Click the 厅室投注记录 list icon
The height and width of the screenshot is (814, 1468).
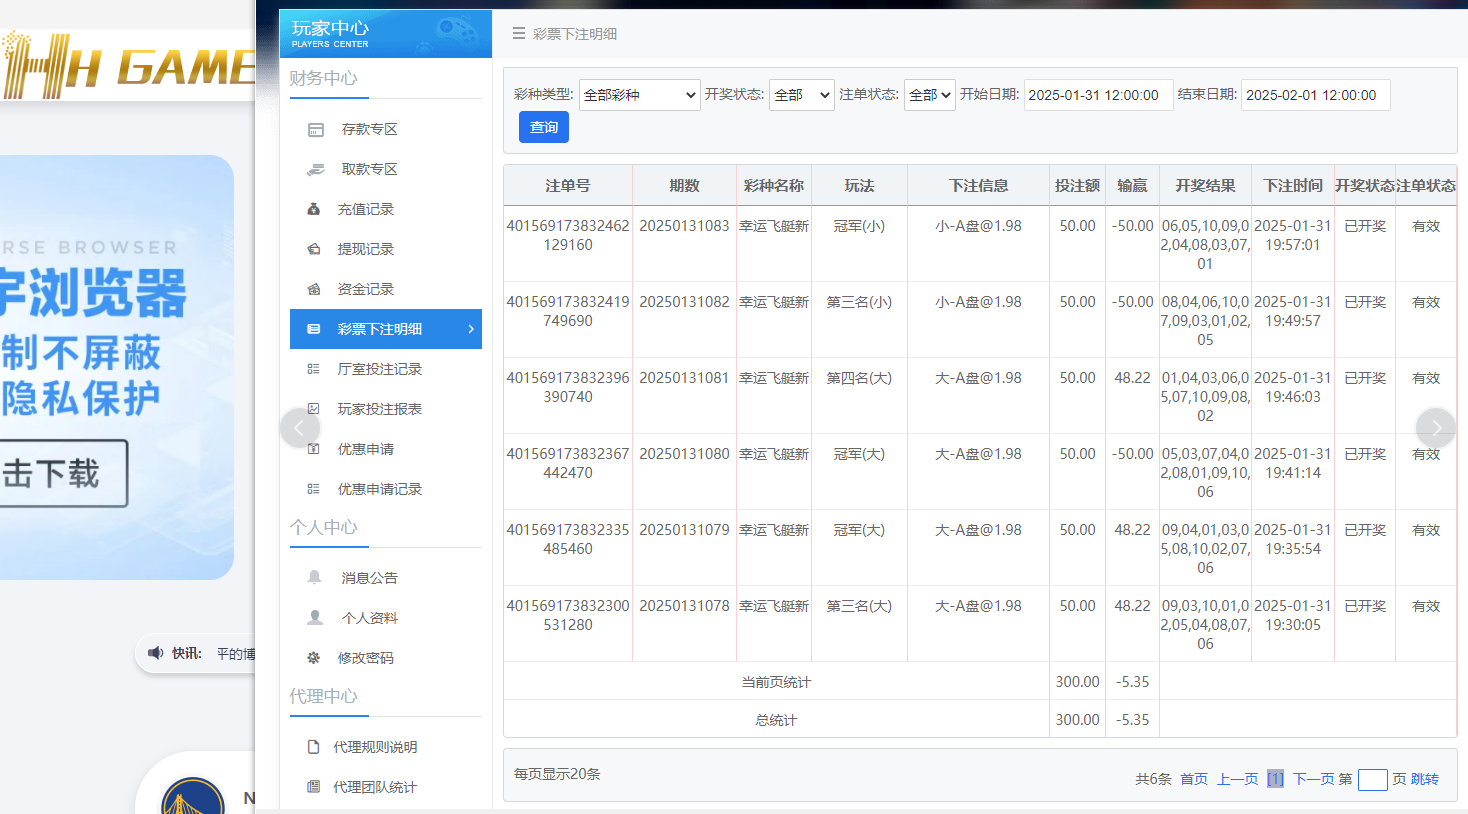(315, 369)
